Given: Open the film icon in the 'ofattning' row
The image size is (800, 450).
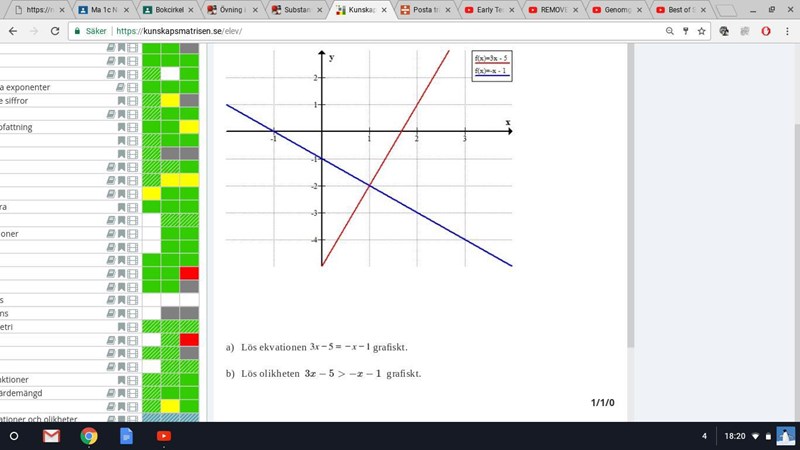Looking at the screenshot, I should point(132,127).
